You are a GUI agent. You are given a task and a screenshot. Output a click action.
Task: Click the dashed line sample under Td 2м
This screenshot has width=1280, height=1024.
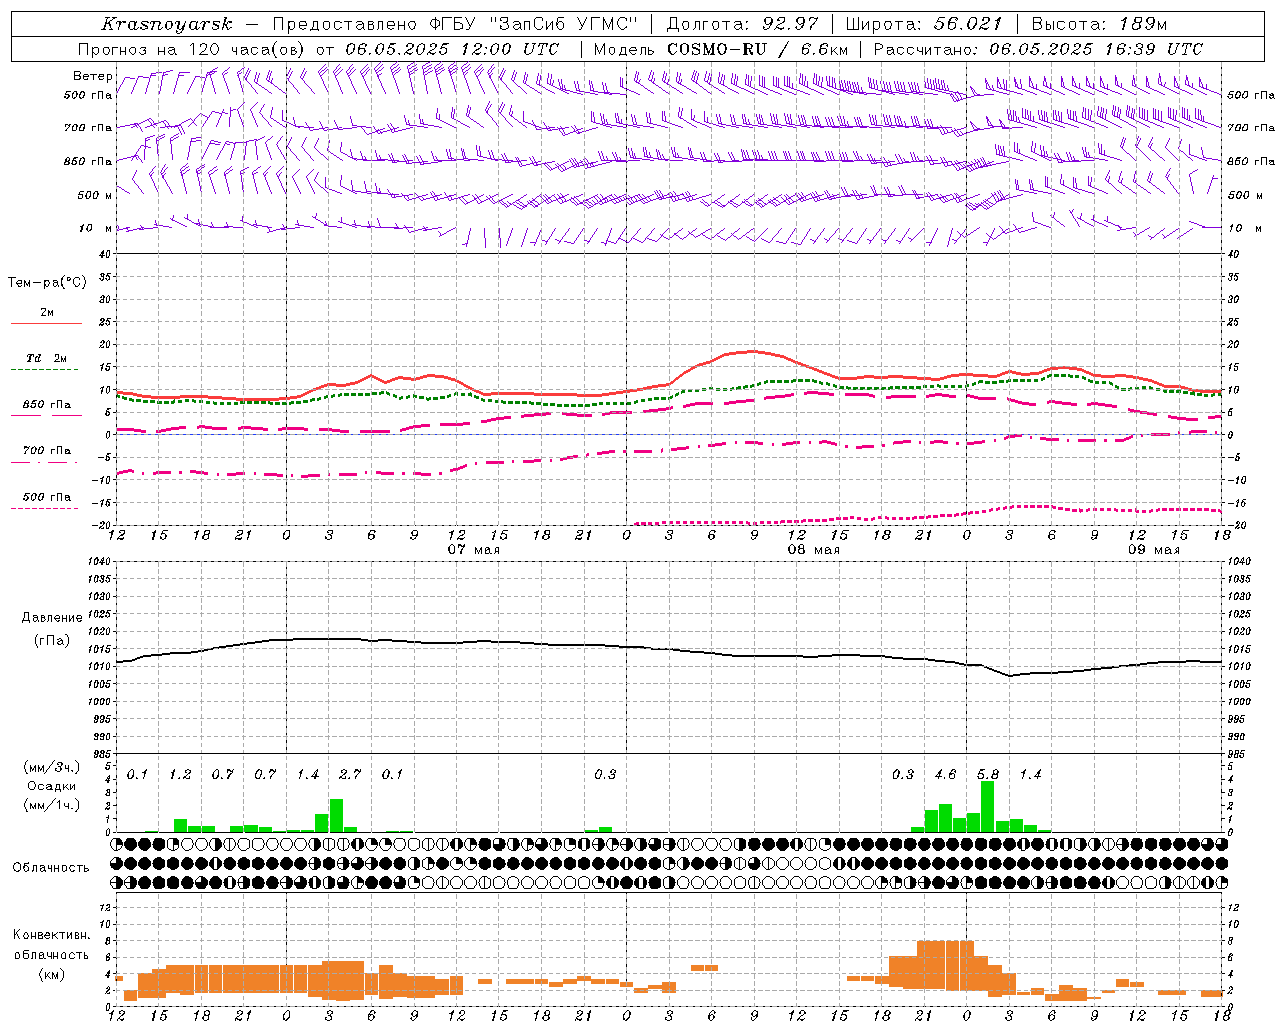pos(45,370)
